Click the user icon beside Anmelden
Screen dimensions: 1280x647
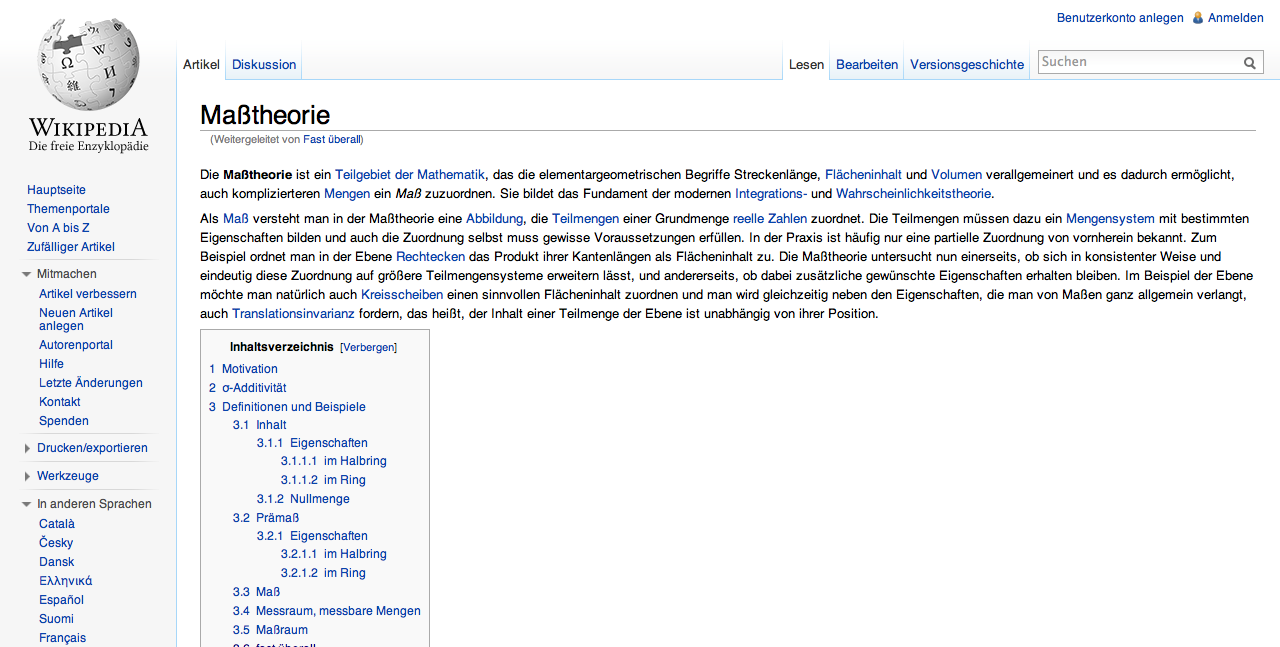tap(1197, 18)
